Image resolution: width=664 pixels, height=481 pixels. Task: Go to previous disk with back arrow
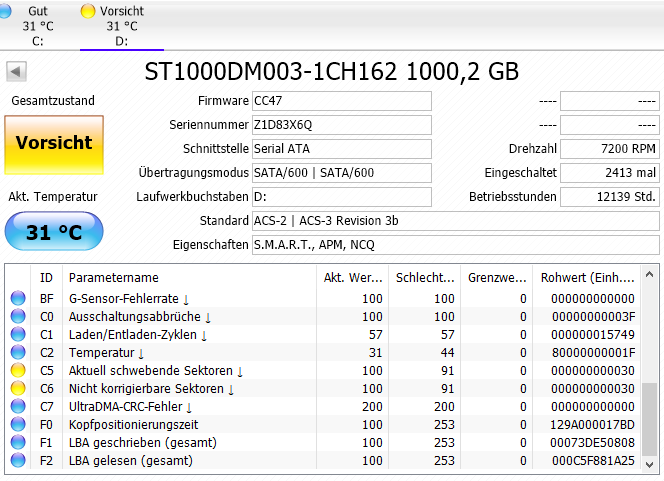pyautogui.click(x=17, y=72)
